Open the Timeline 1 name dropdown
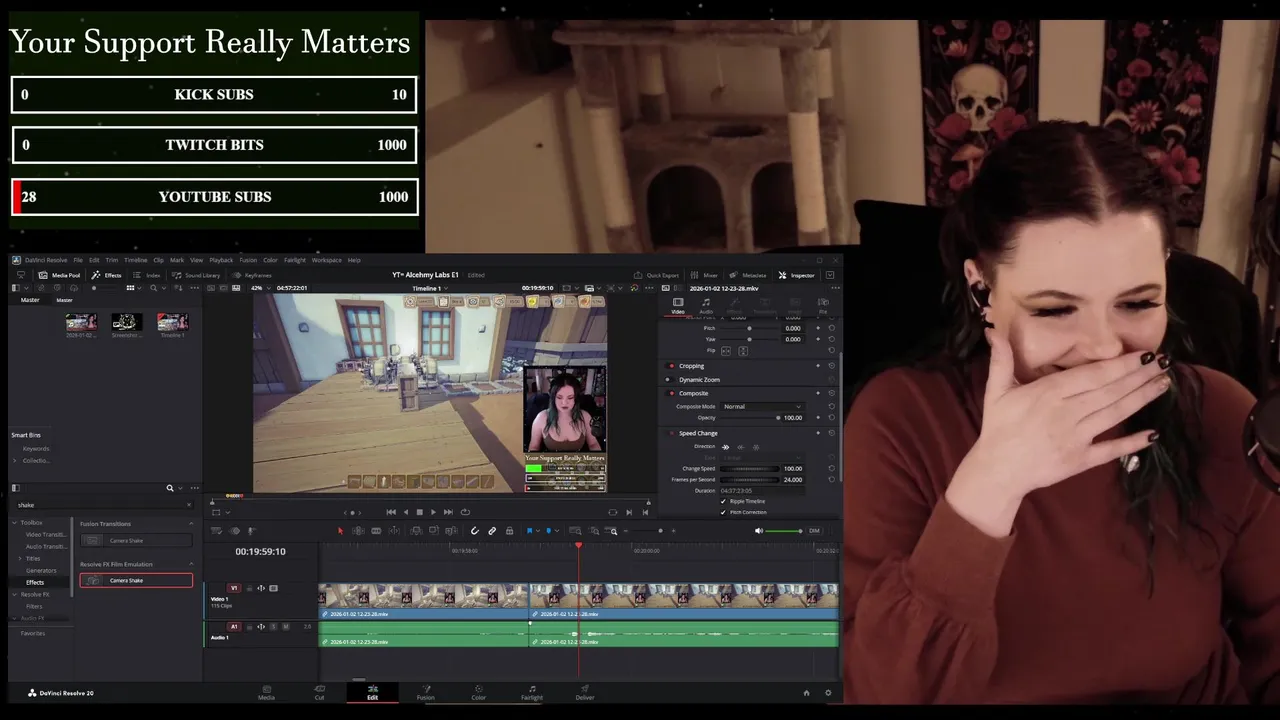Viewport: 1280px width, 720px height. click(430, 288)
